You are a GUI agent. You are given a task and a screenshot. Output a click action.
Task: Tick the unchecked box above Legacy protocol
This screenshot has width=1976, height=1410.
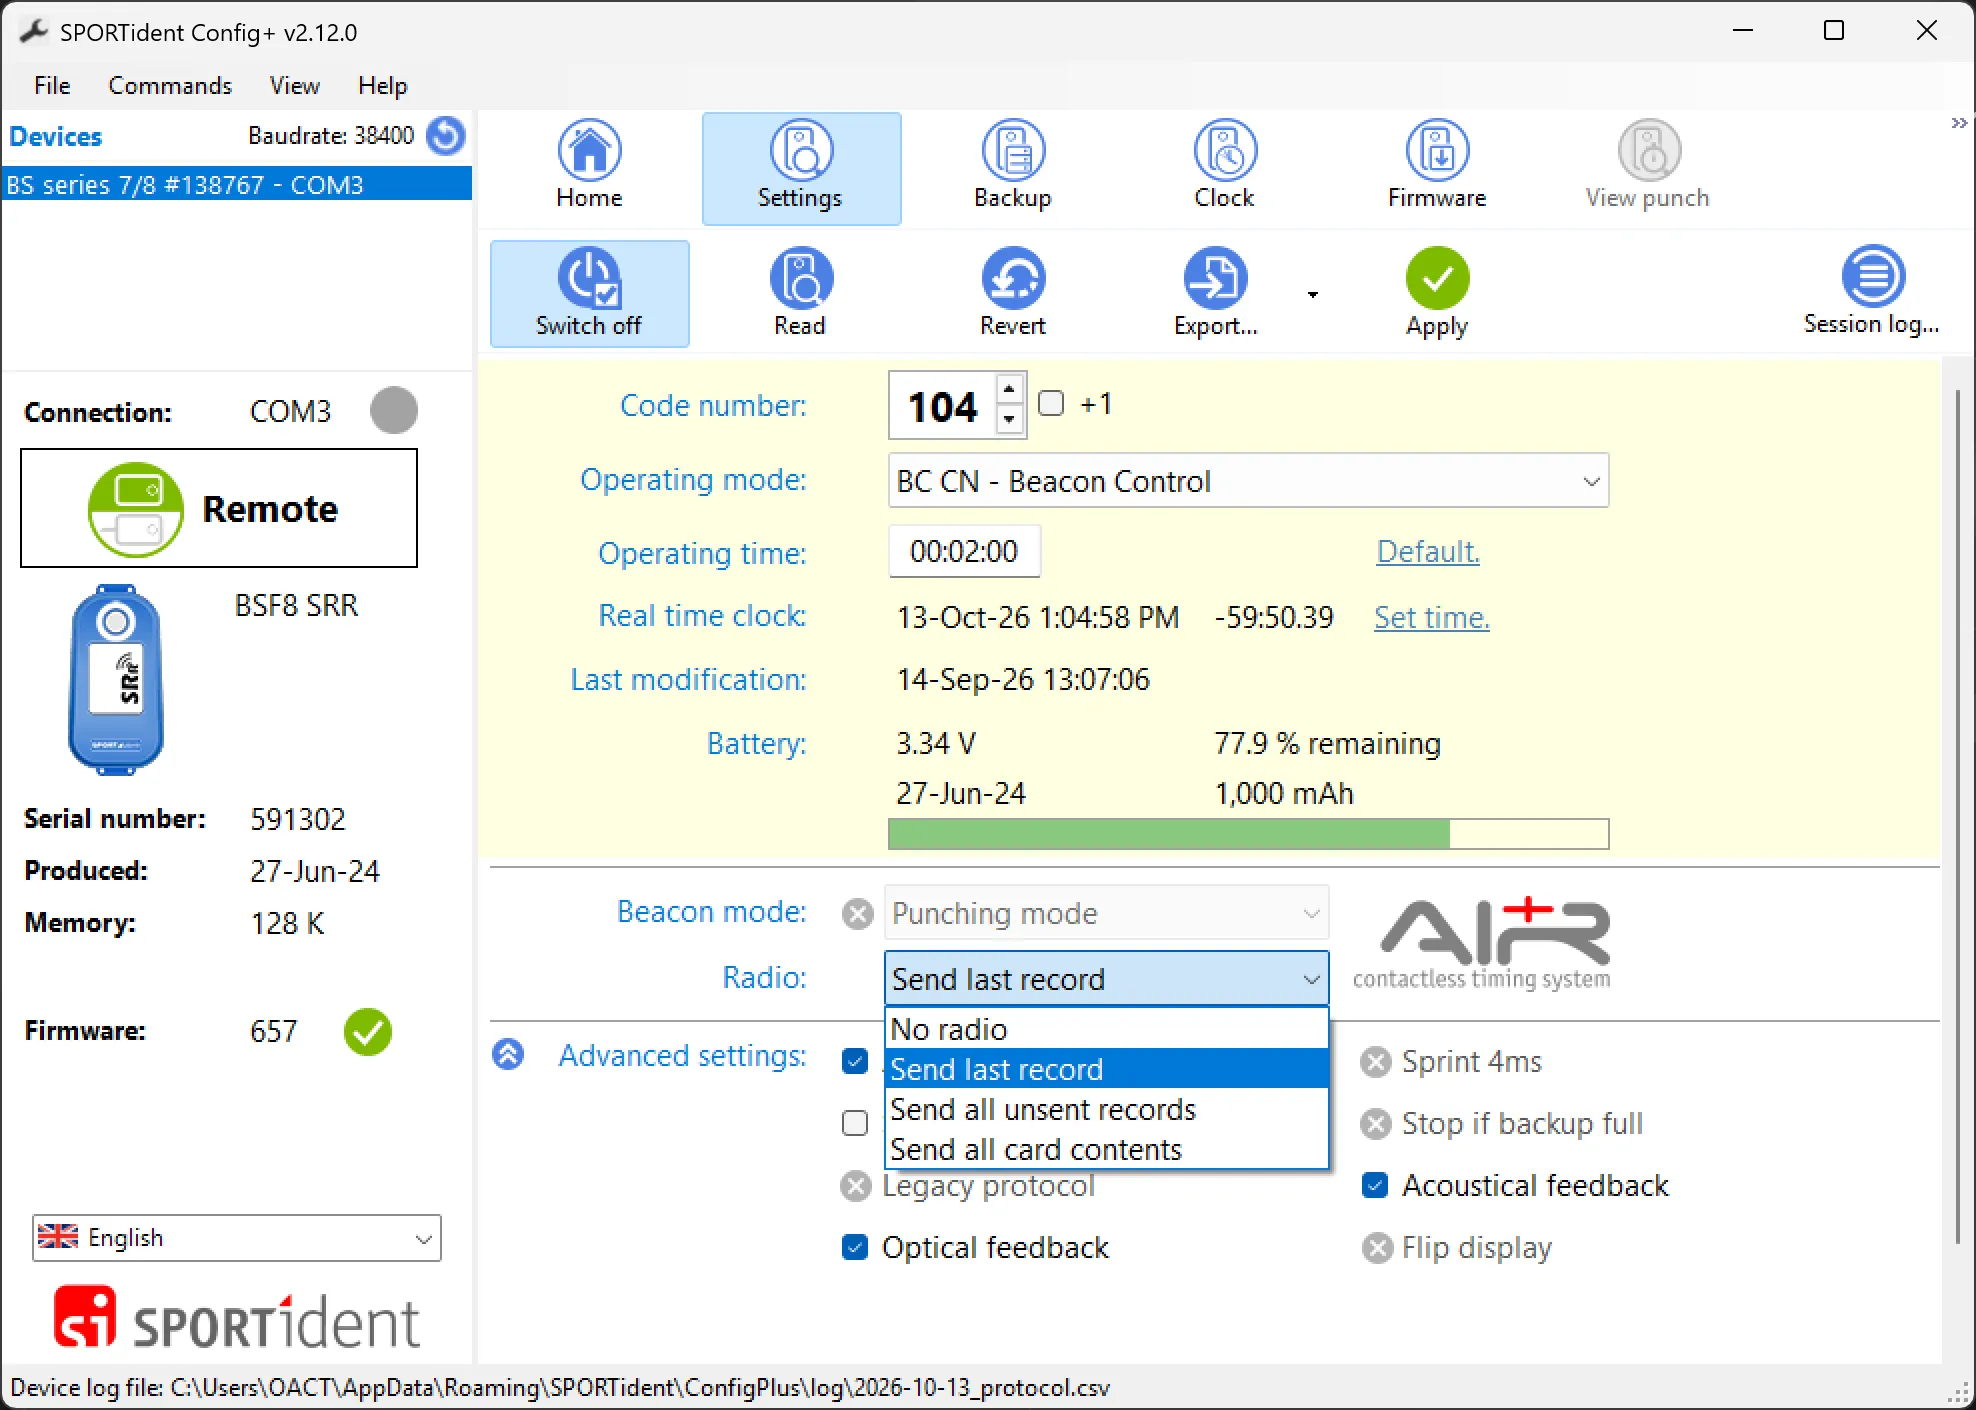(x=855, y=1123)
